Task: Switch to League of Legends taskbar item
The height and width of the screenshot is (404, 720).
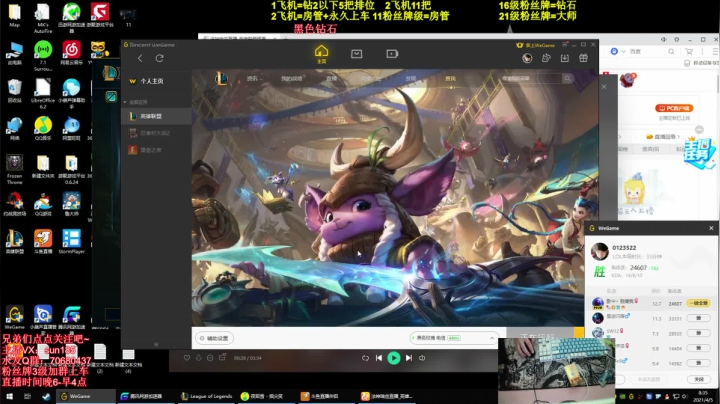Action: tap(207, 396)
